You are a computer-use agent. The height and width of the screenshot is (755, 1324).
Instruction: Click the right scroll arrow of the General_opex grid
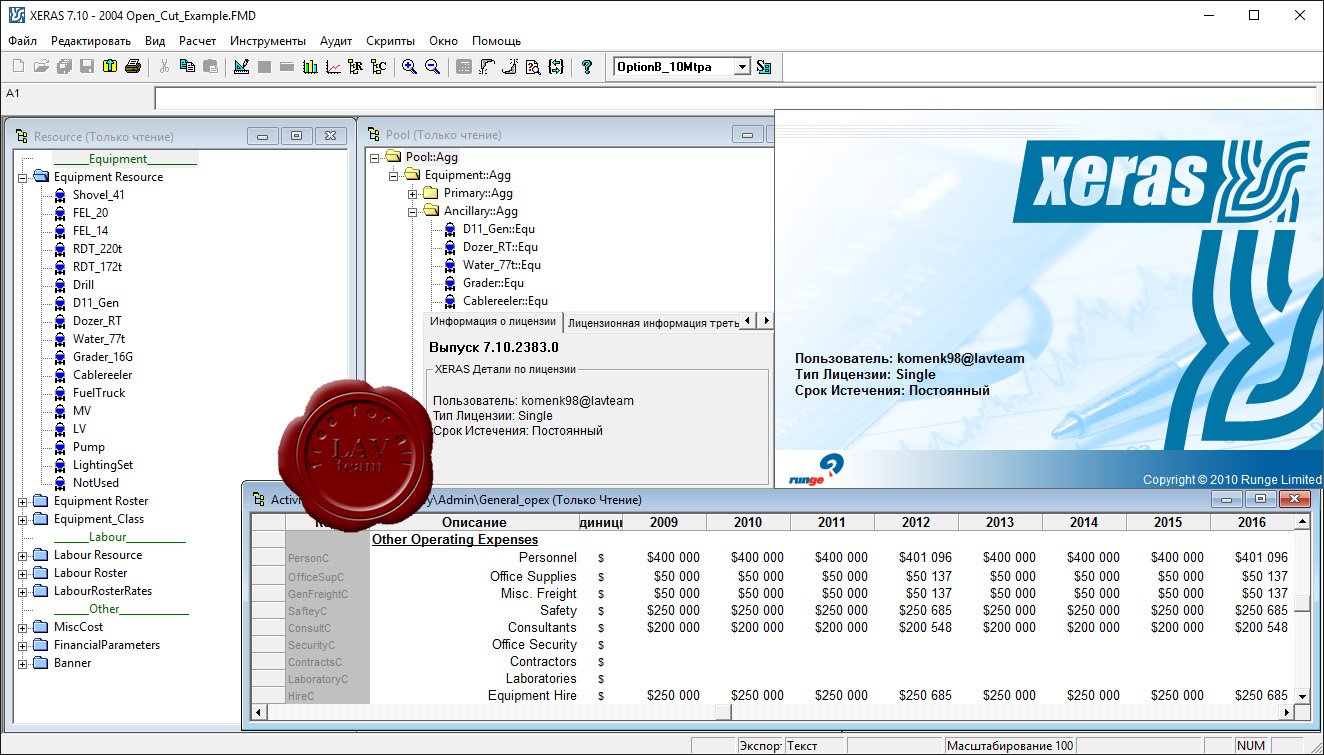(1286, 712)
